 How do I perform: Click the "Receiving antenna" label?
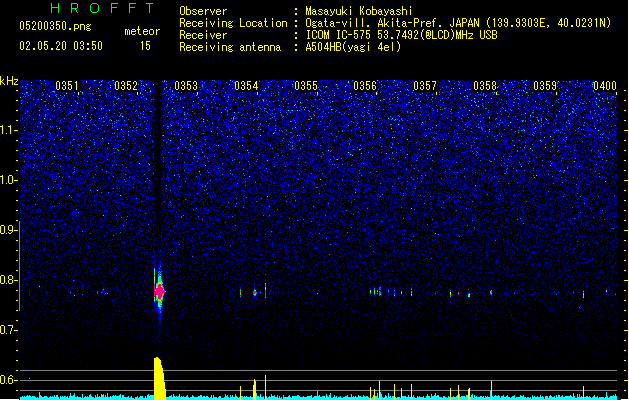tap(230, 47)
